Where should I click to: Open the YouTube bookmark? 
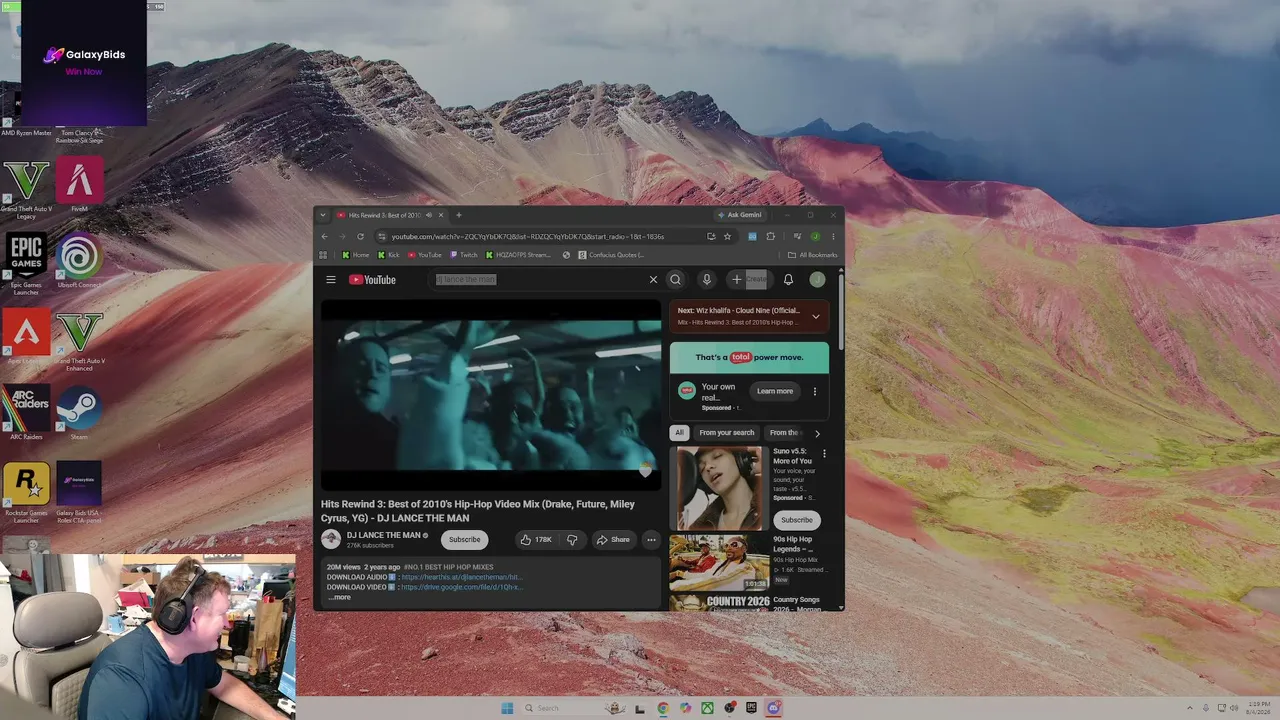[x=424, y=255]
